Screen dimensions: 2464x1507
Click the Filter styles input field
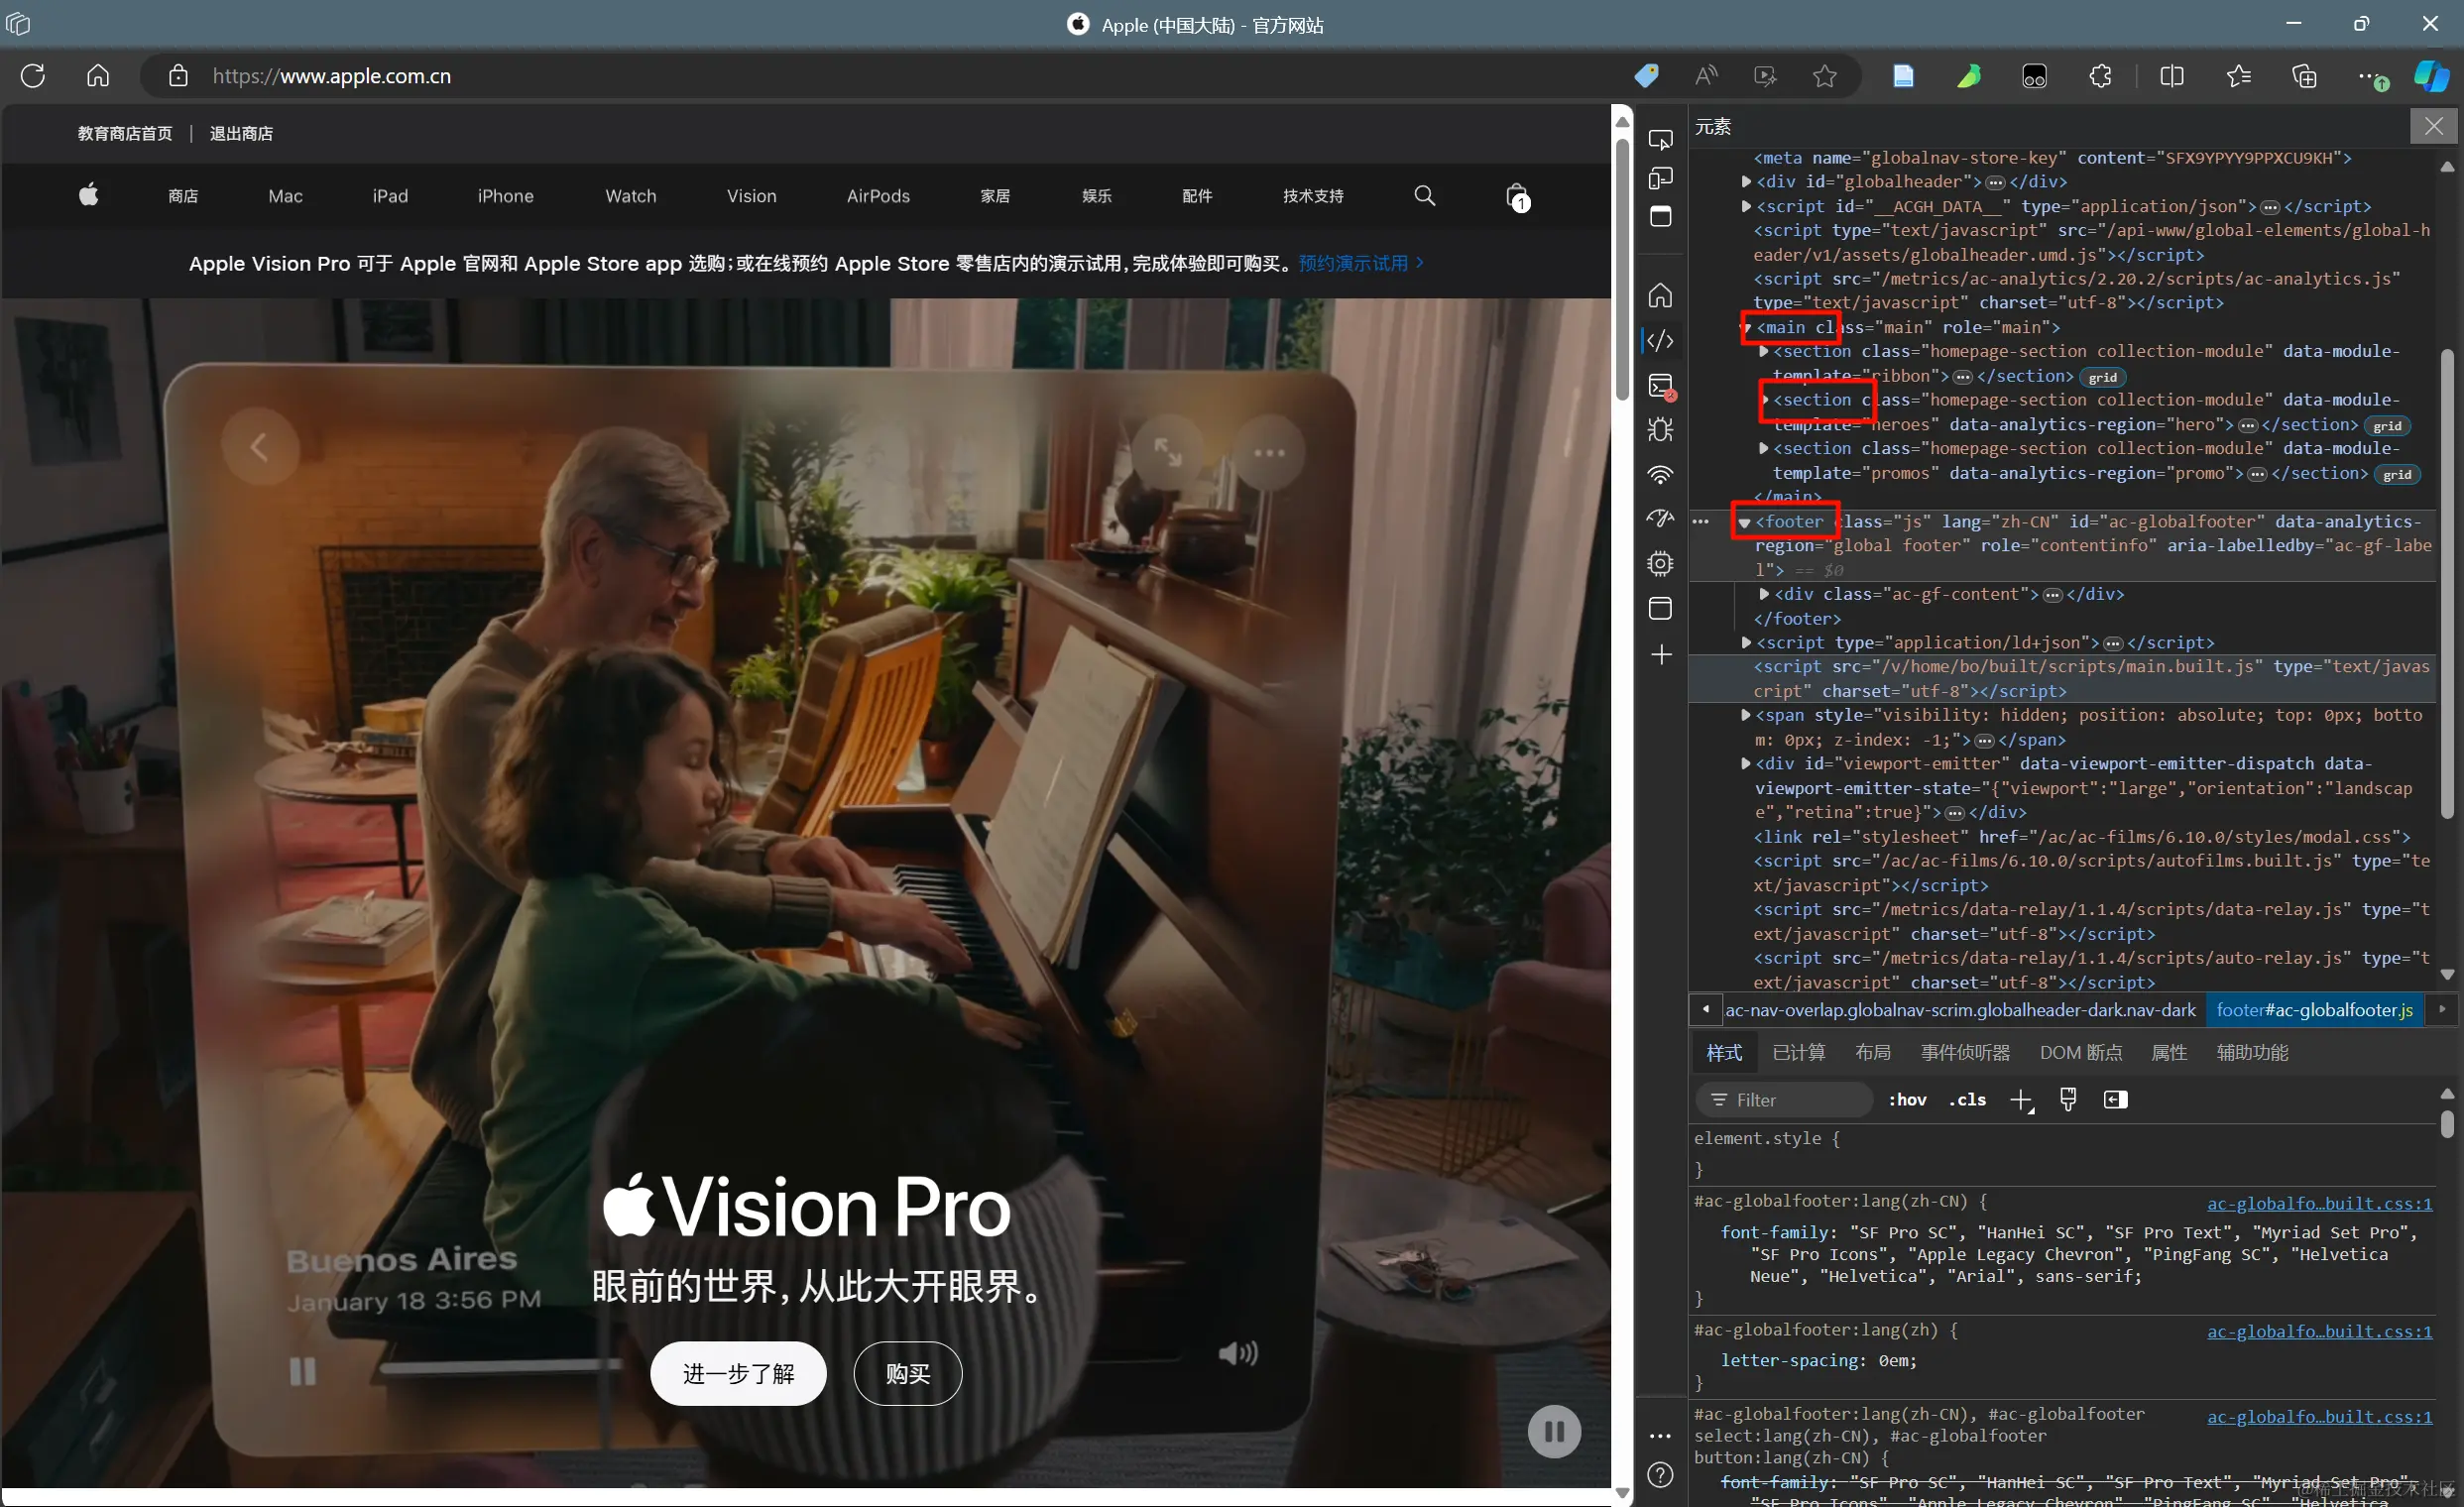click(x=1784, y=1100)
